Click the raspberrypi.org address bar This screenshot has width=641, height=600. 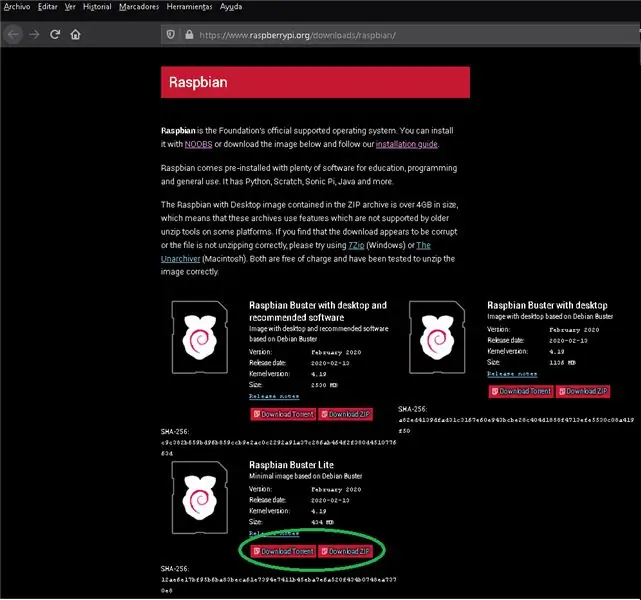point(401,35)
